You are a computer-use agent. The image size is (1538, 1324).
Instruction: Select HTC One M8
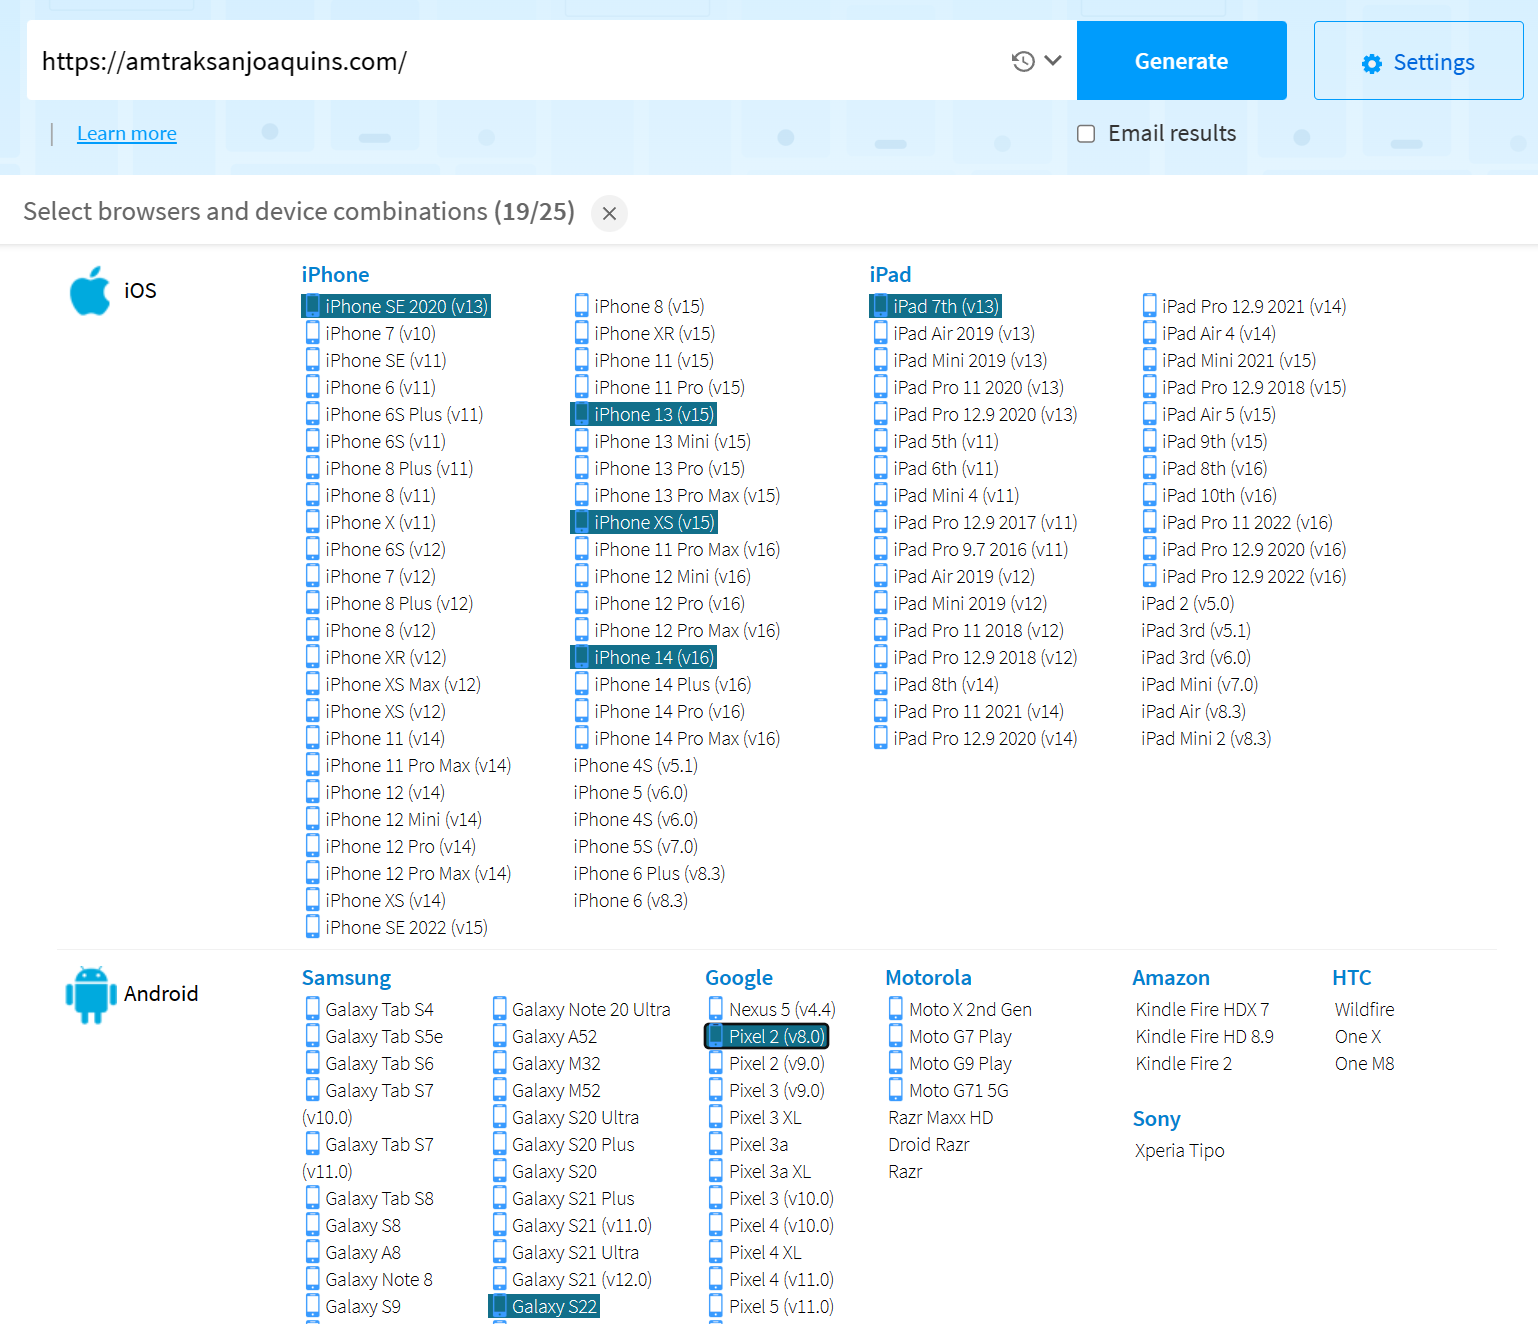(x=1364, y=1063)
